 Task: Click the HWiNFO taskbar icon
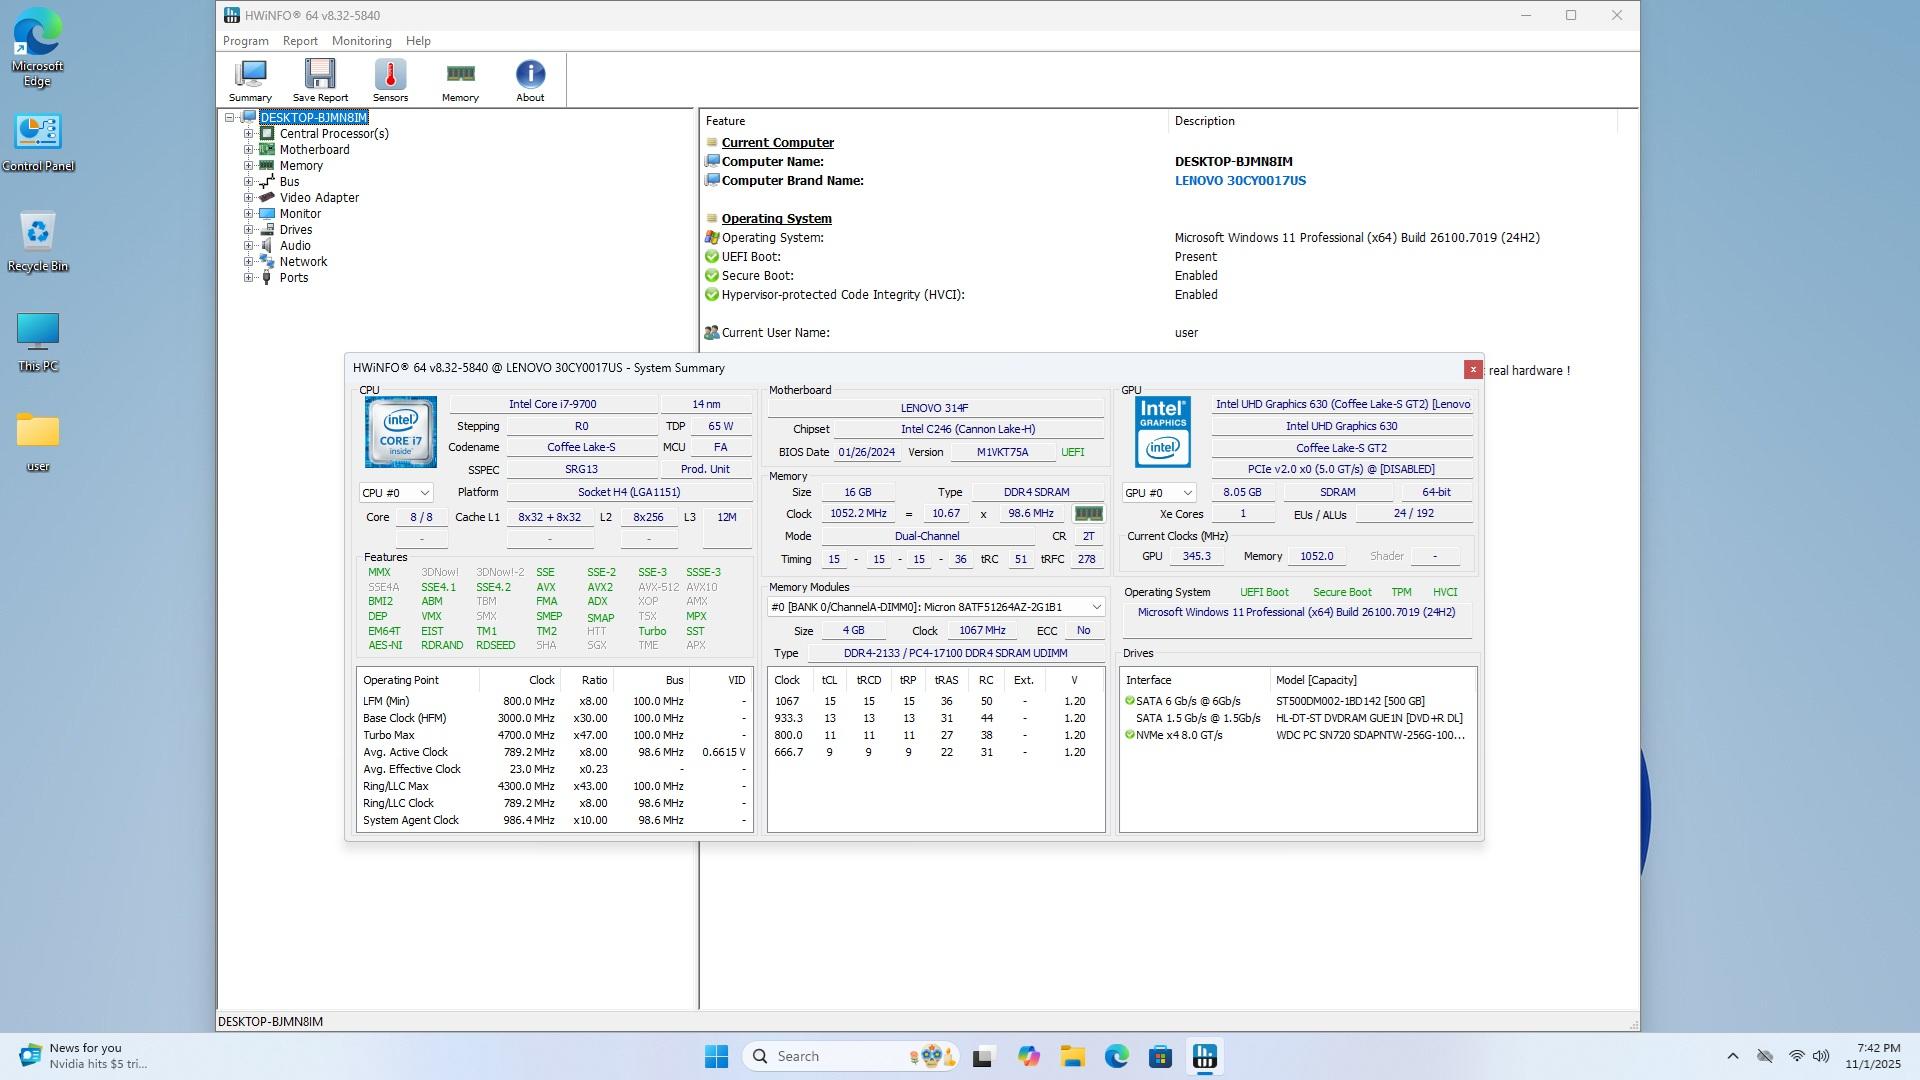point(1205,1056)
